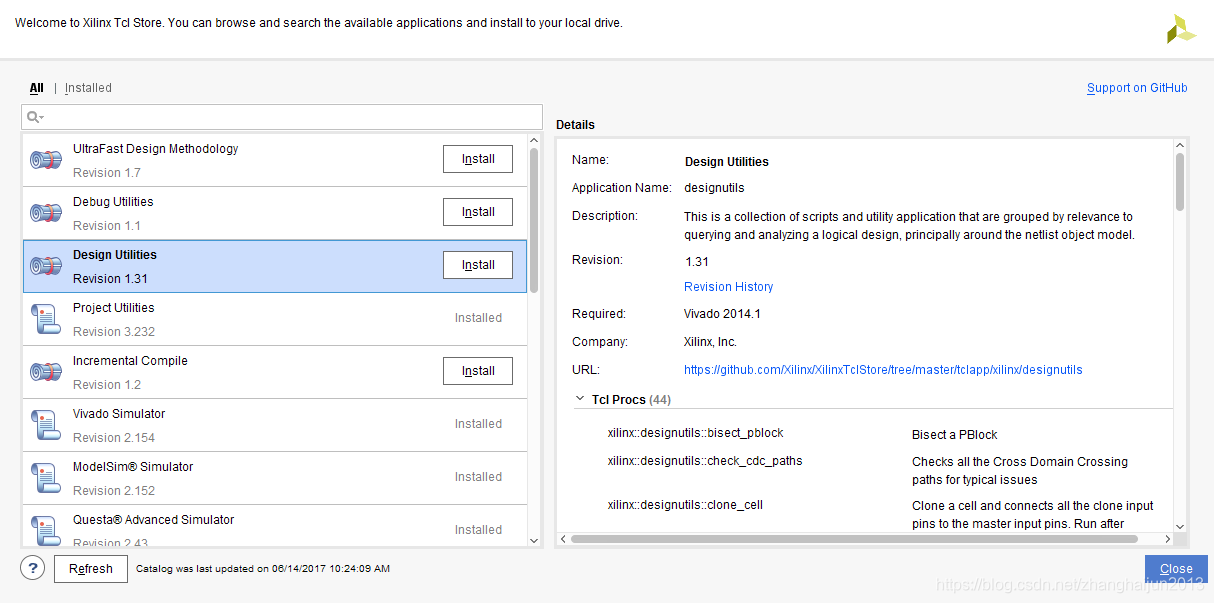This screenshot has height=603, width=1214.
Task: Click the app list vertical scrollbar
Action: pyautogui.click(x=534, y=220)
